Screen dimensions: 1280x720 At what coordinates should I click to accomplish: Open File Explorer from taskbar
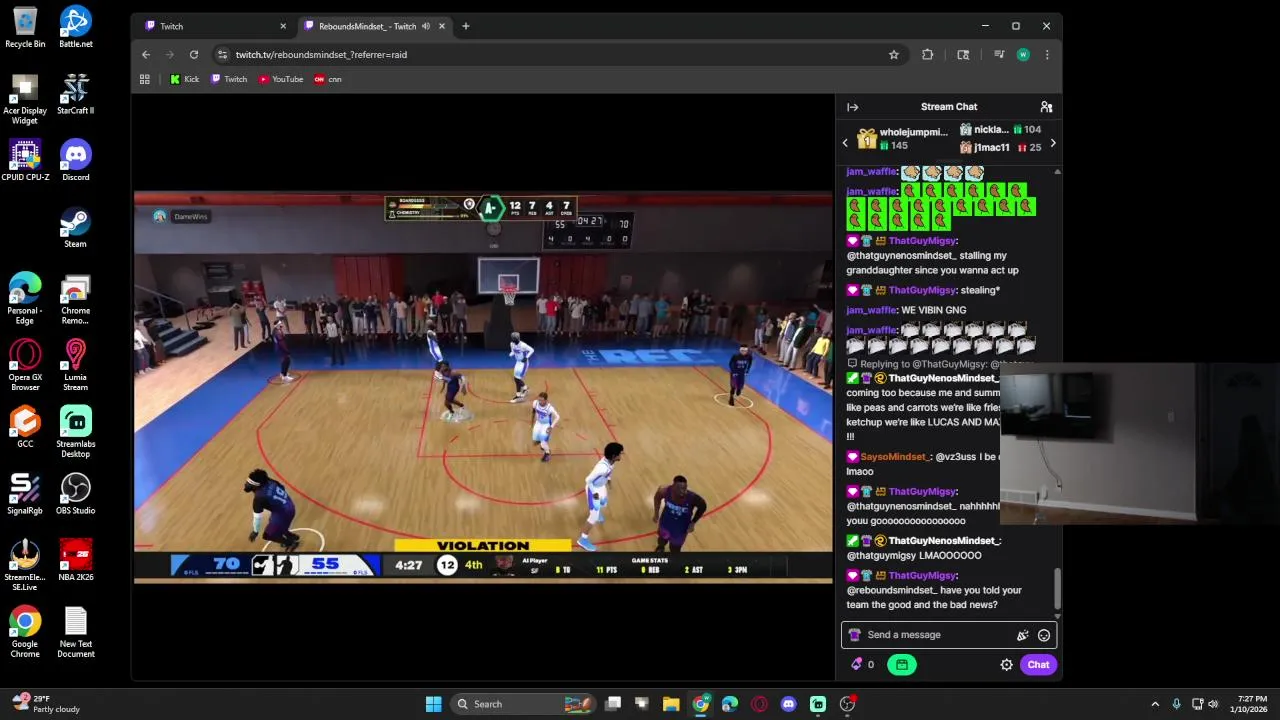pyautogui.click(x=671, y=704)
